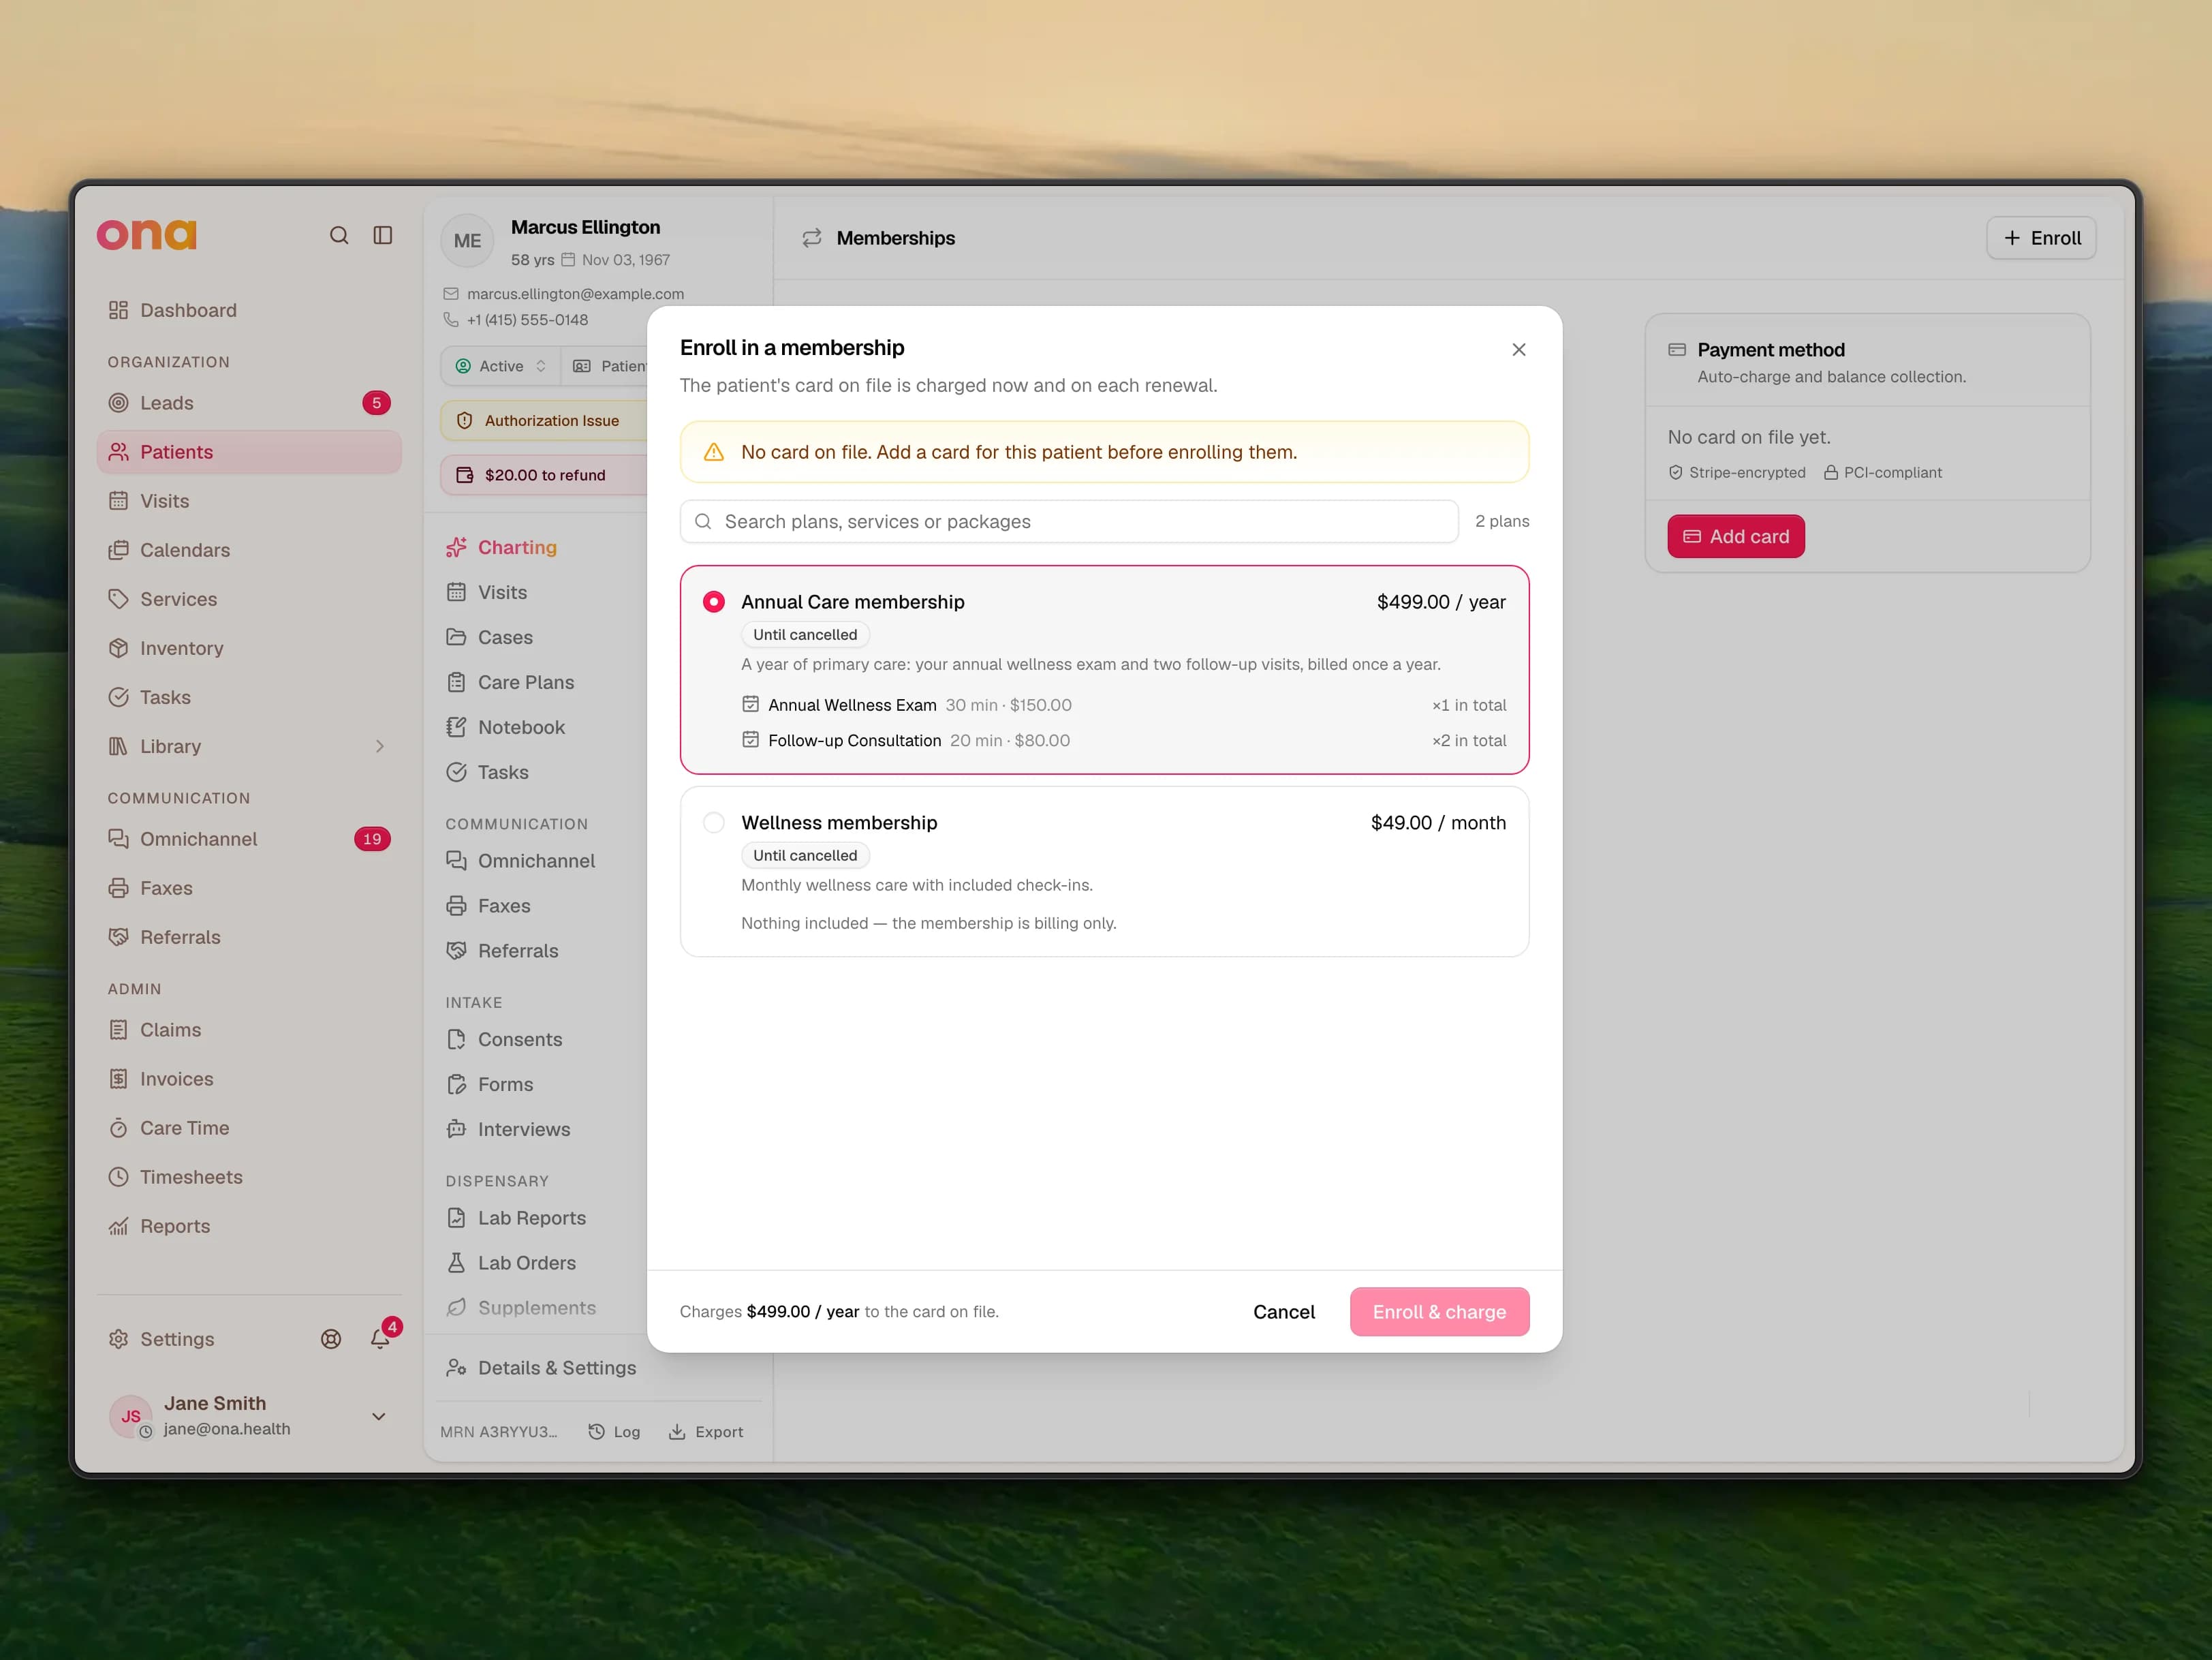
Task: Click the Memberships refresh arrows icon
Action: tap(812, 238)
